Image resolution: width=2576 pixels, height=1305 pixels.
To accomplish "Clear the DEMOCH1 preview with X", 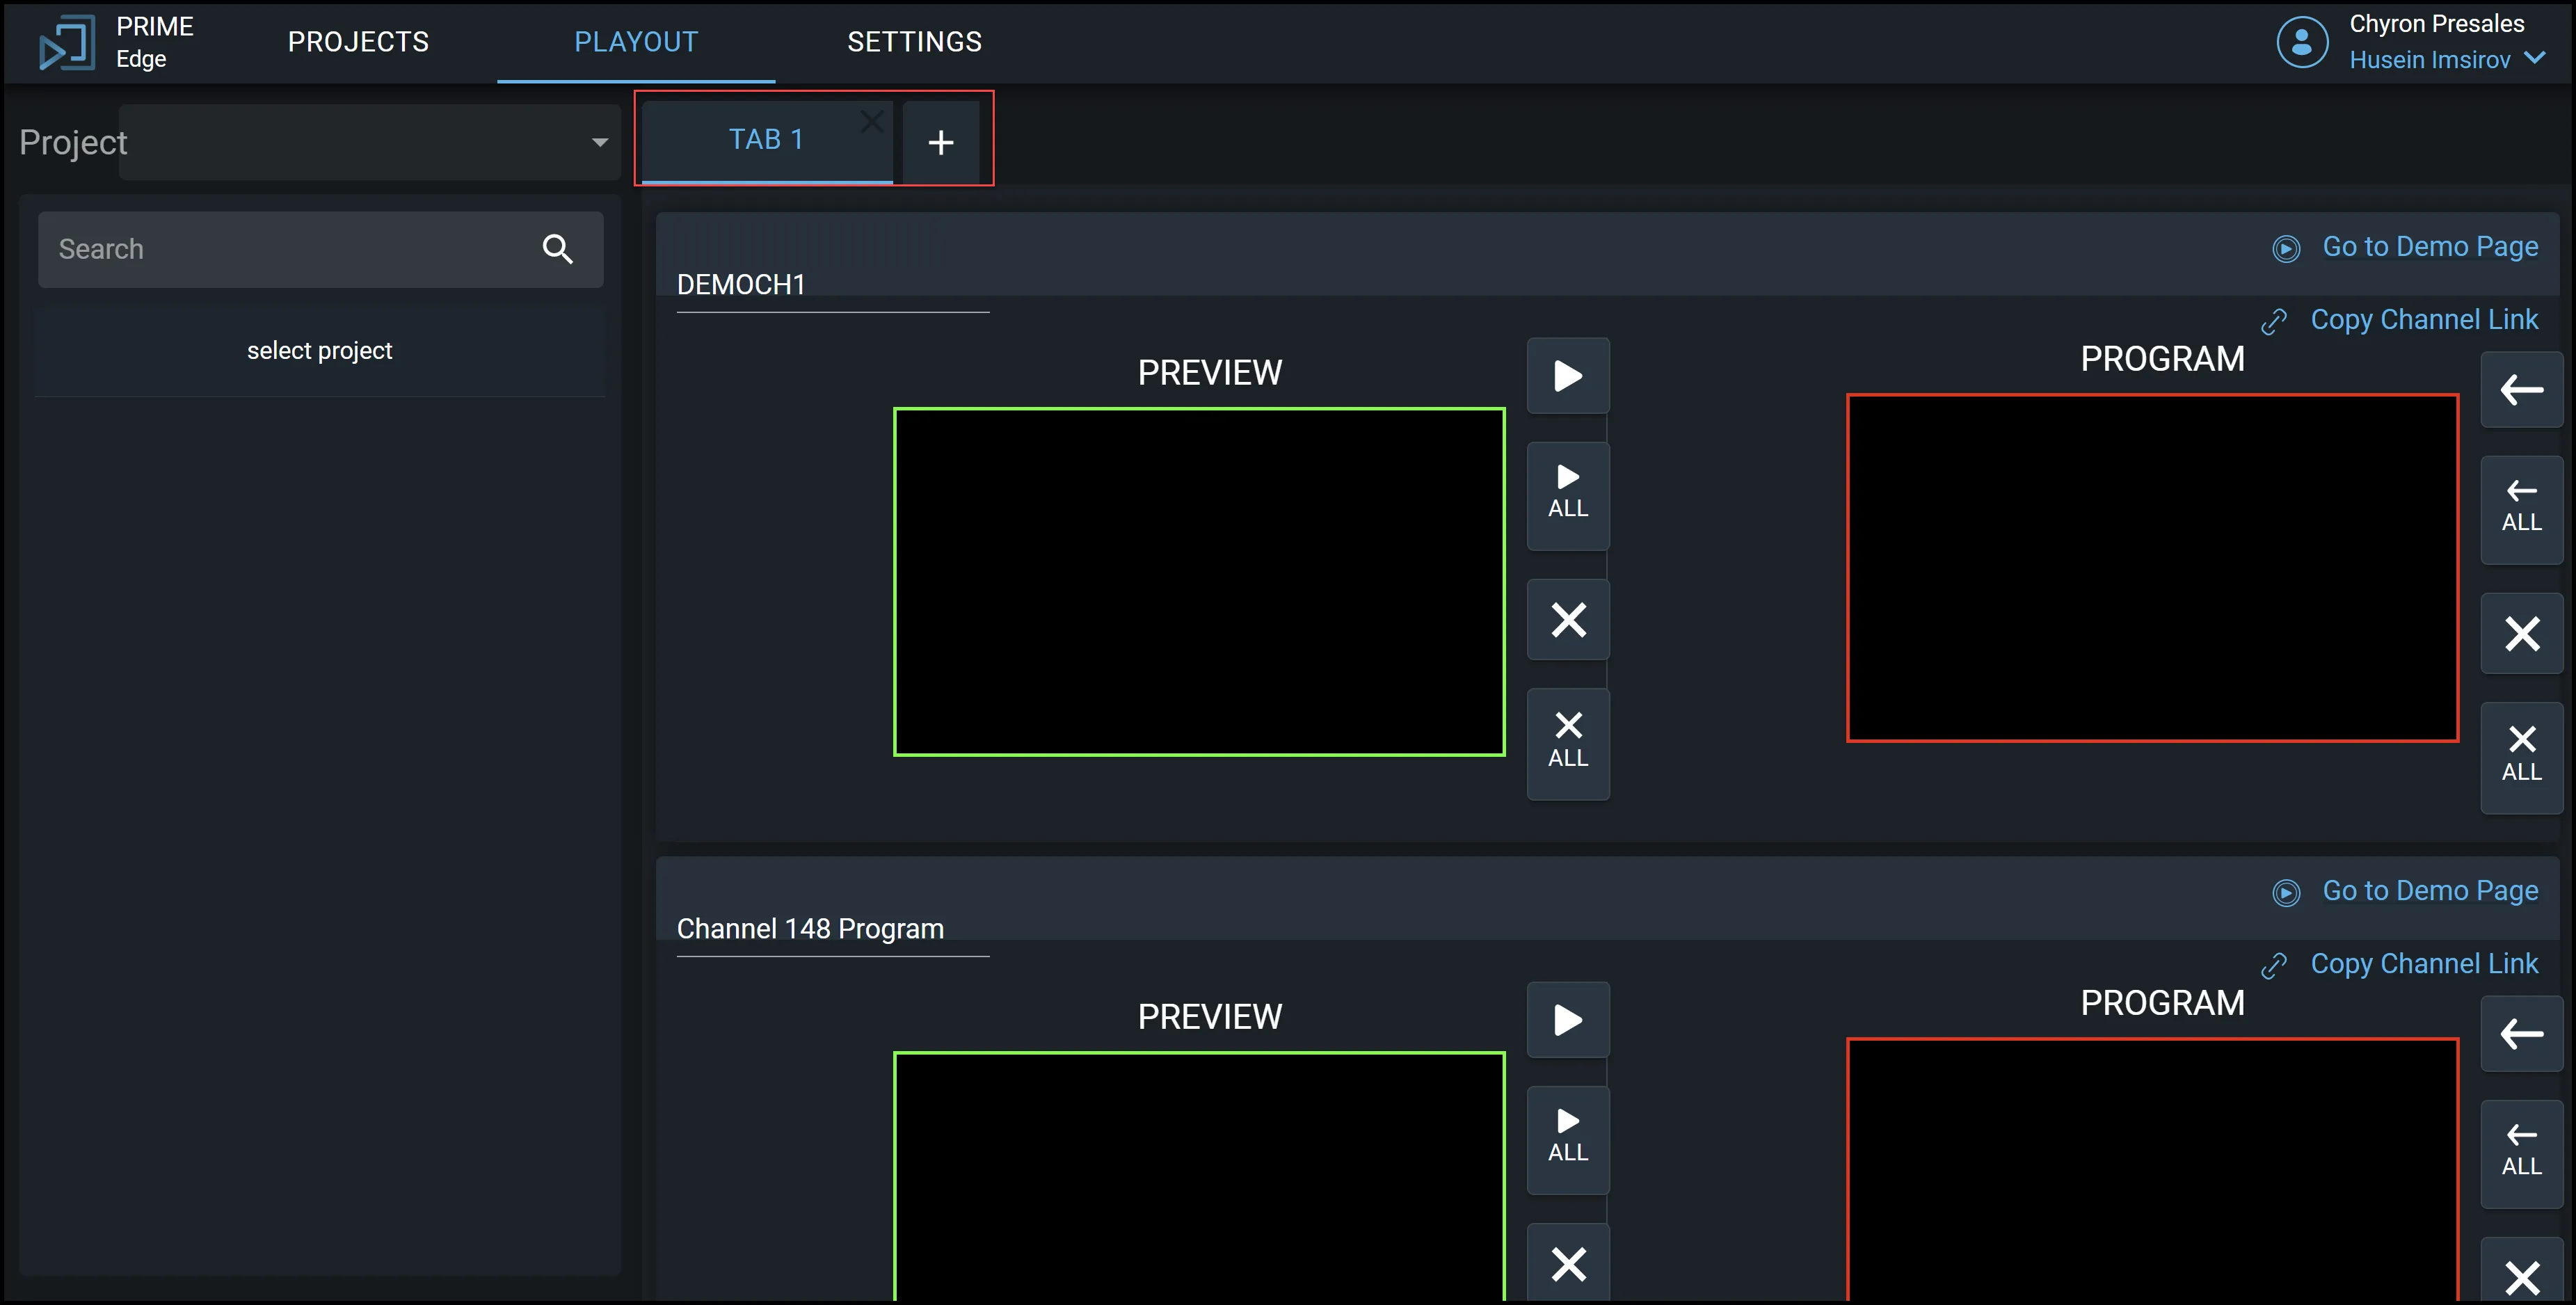I will click(1567, 620).
